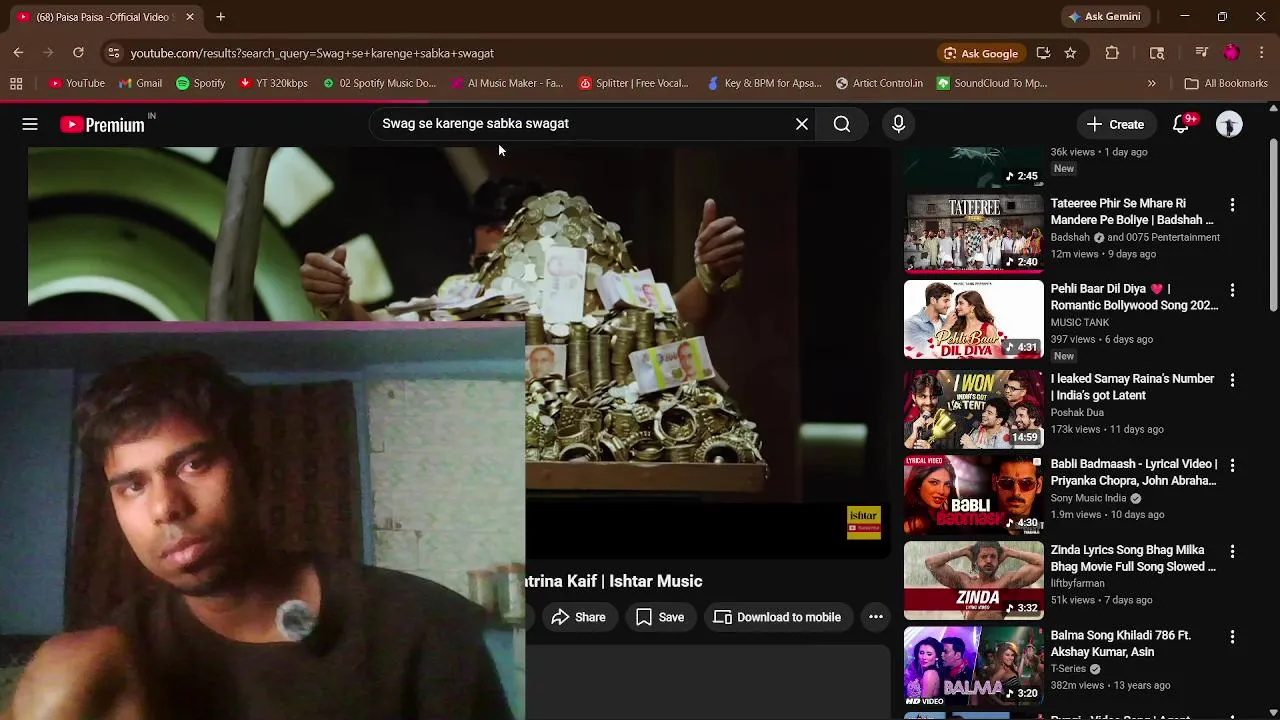
Task: Start voice search with microphone
Action: click(x=898, y=124)
